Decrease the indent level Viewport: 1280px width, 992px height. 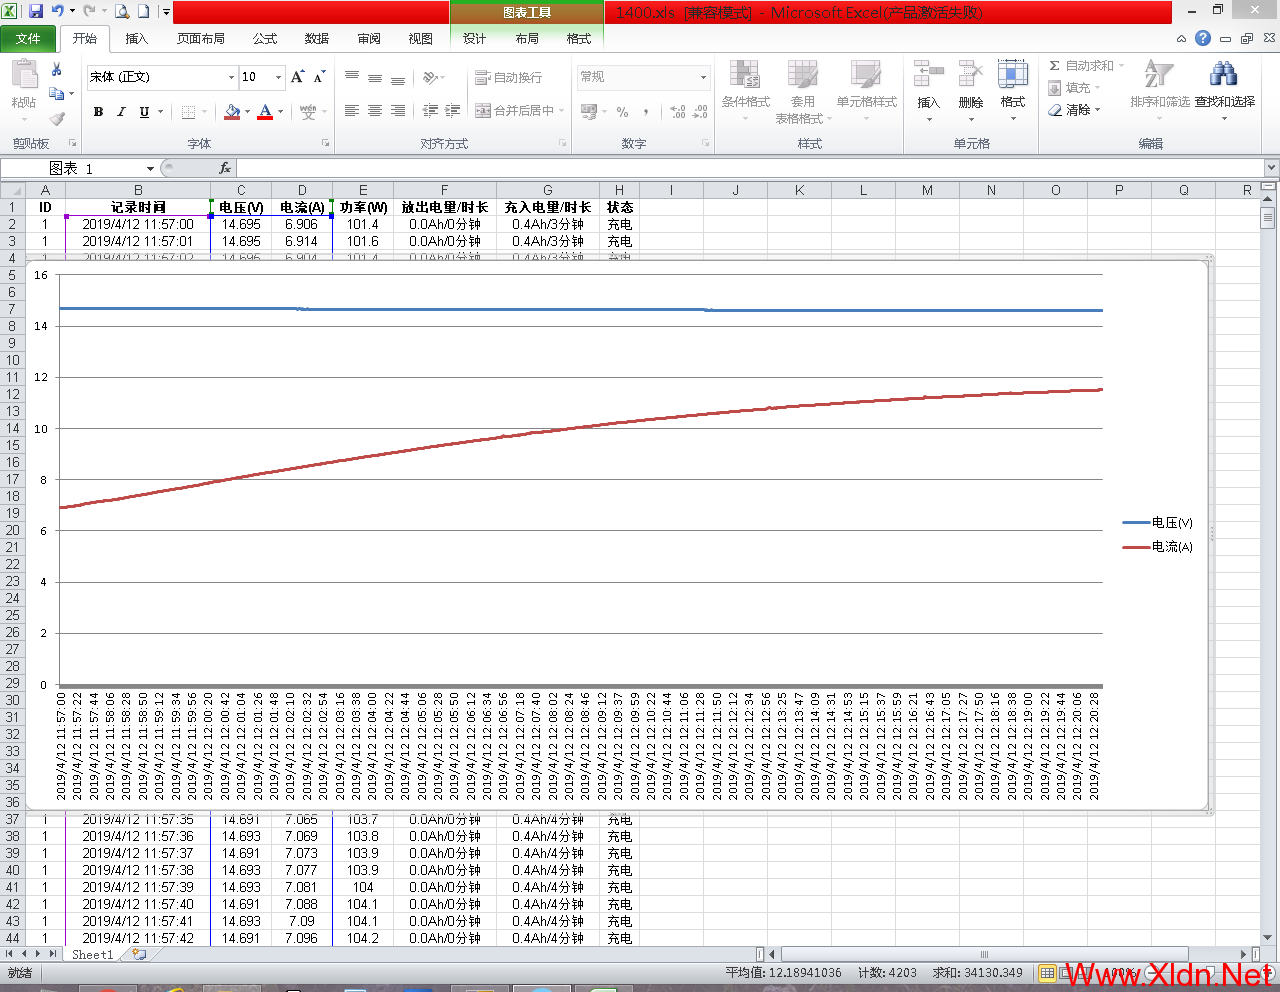(430, 111)
